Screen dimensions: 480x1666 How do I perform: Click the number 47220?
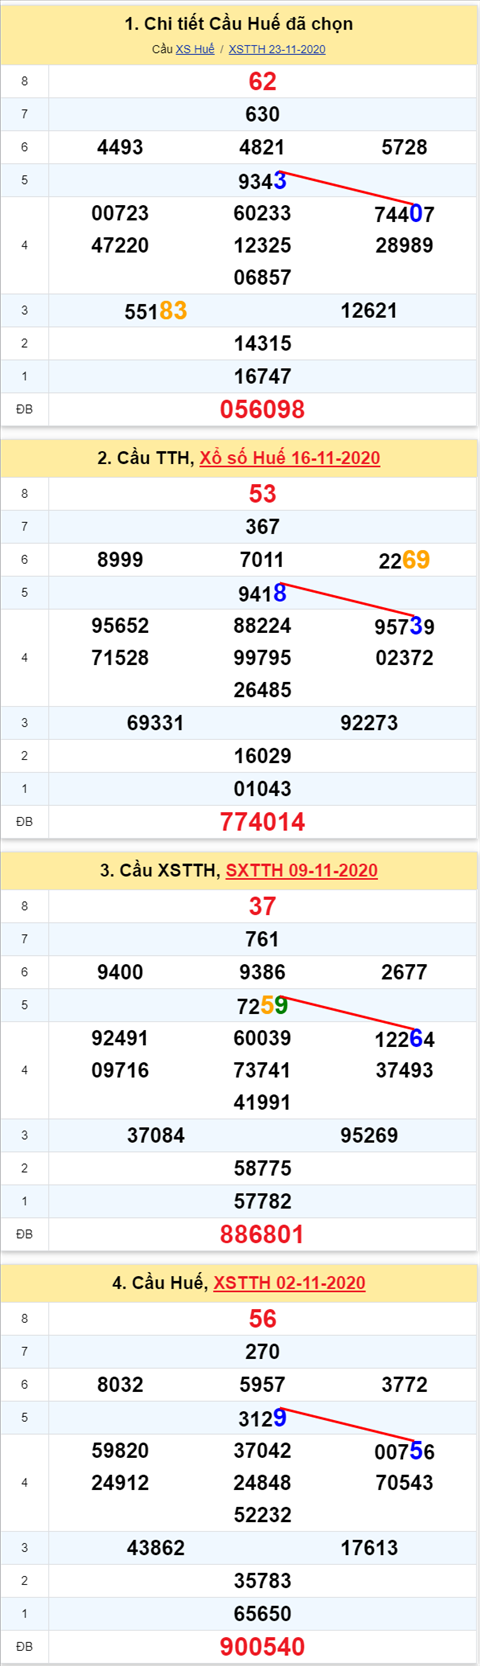pos(120,245)
